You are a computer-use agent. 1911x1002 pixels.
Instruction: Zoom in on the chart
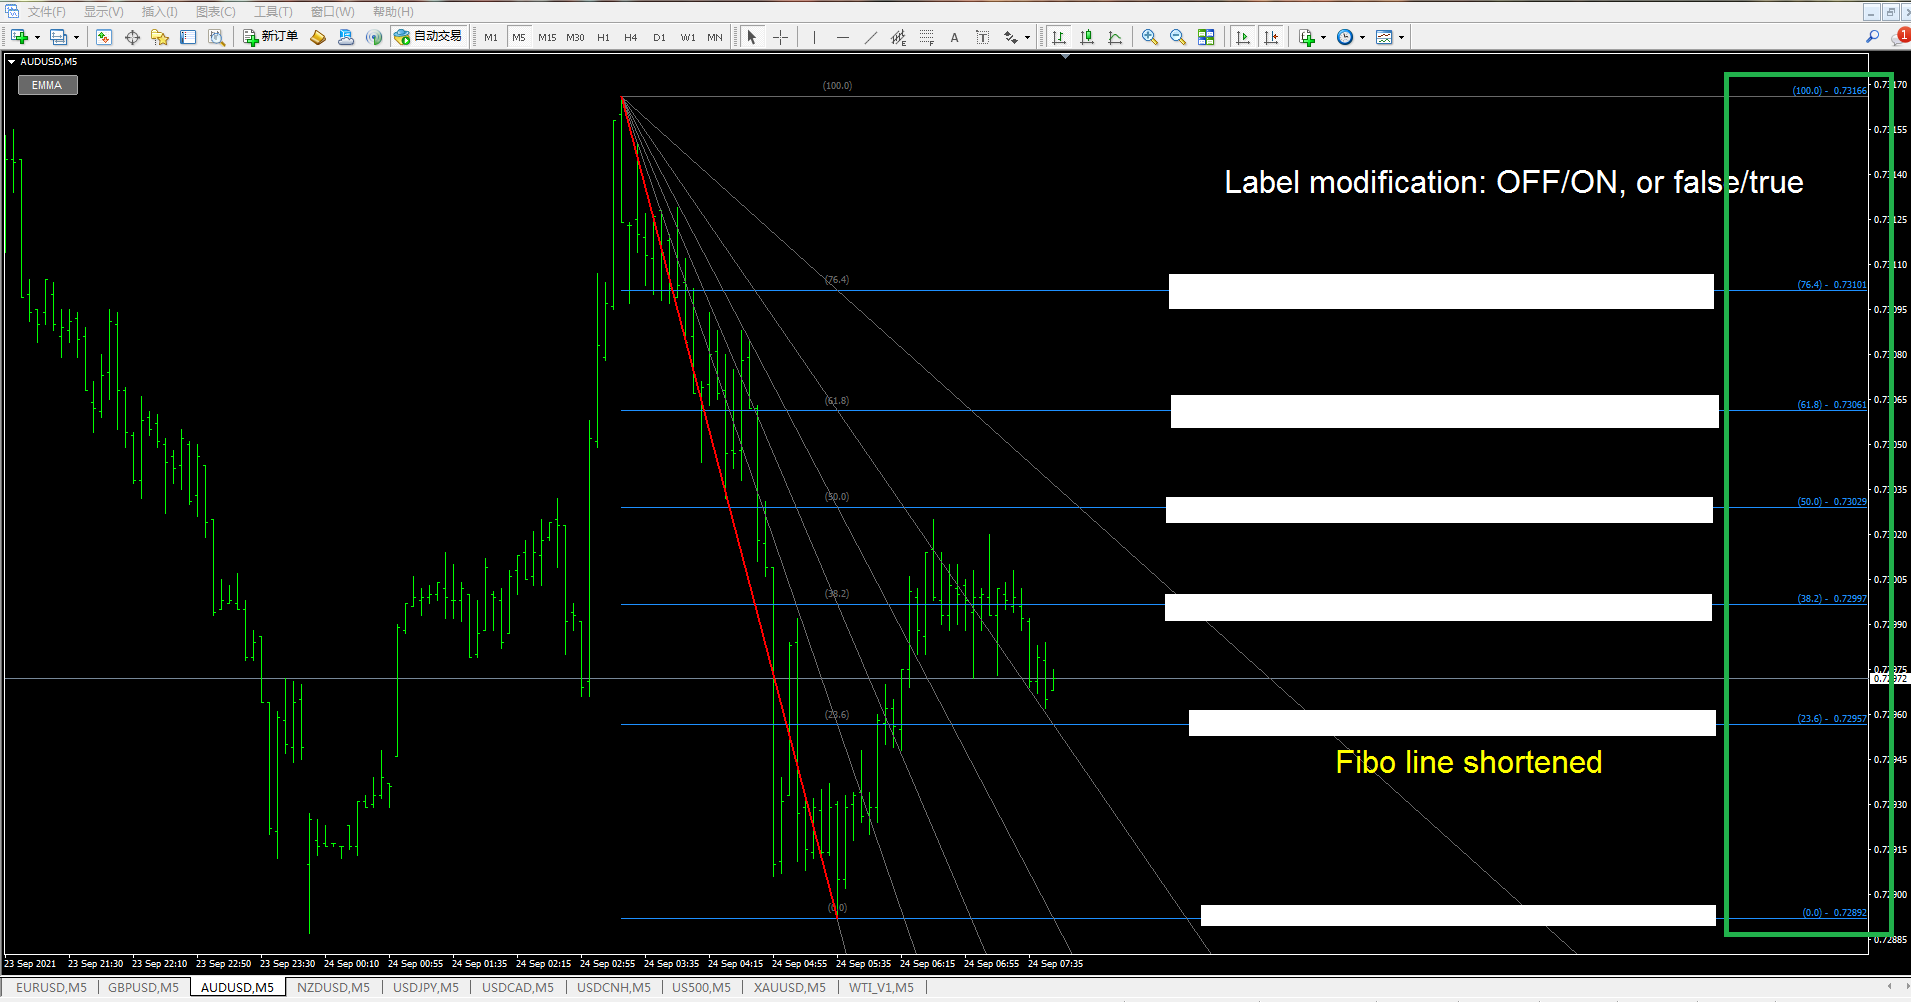(x=1150, y=37)
